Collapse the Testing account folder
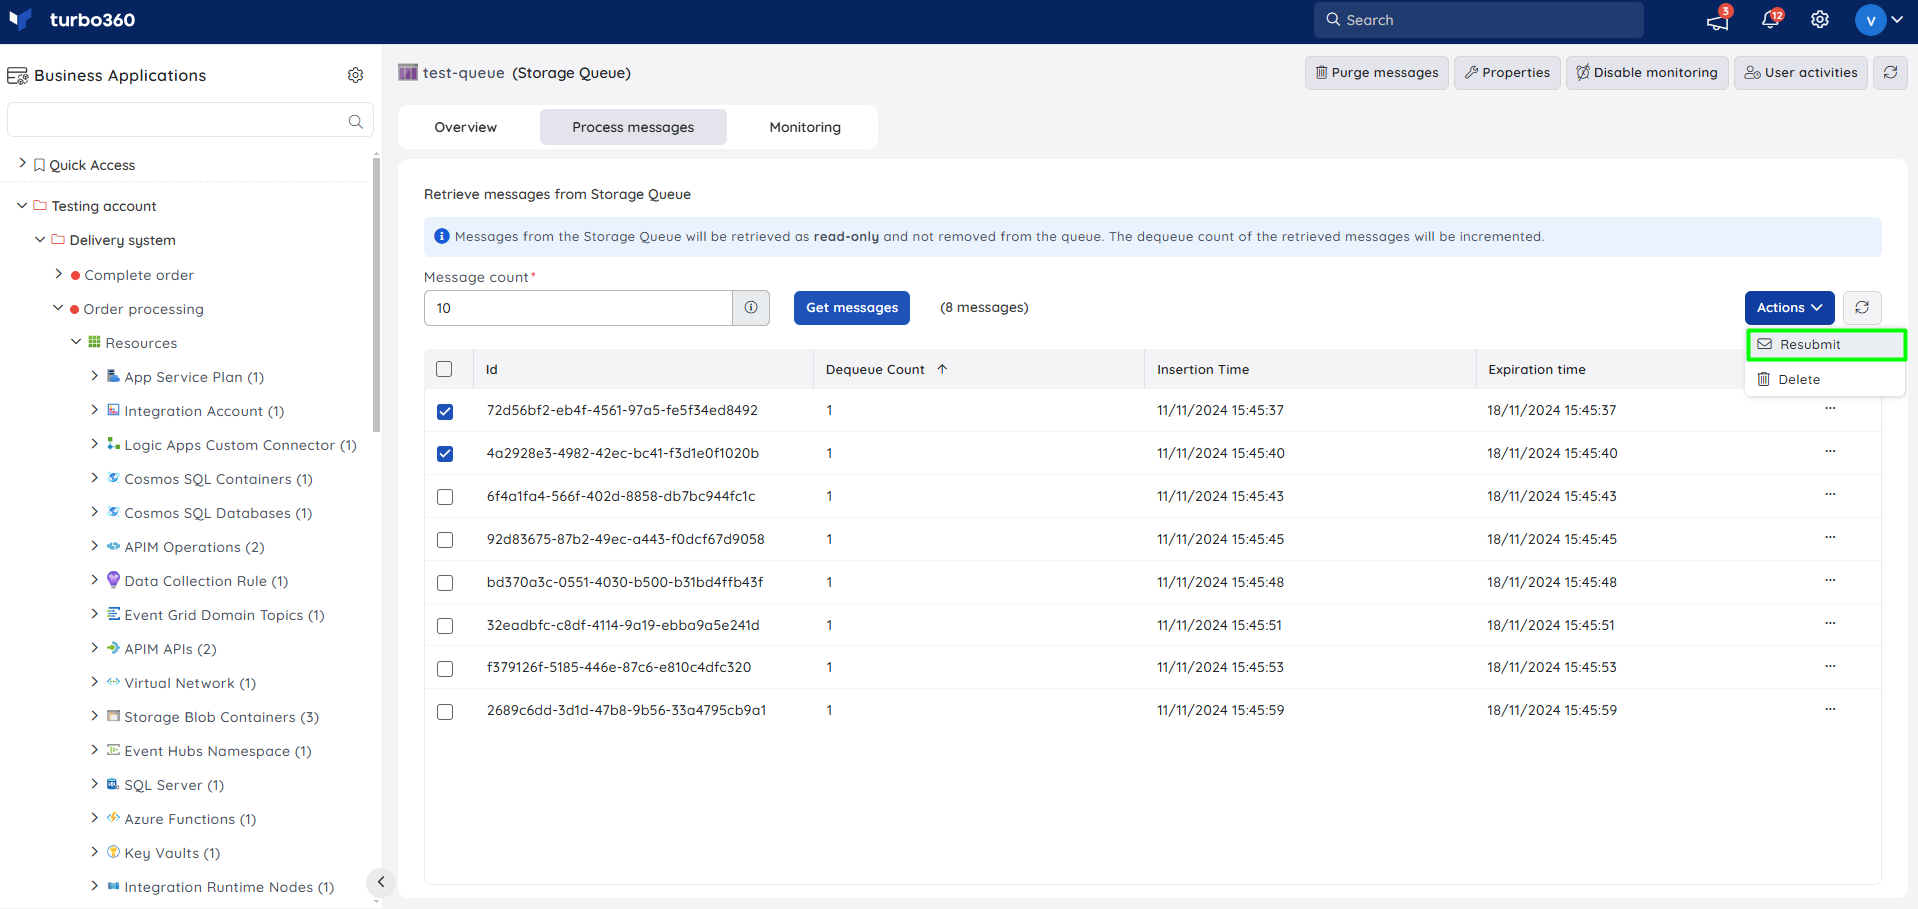This screenshot has height=909, width=1918. (x=22, y=205)
